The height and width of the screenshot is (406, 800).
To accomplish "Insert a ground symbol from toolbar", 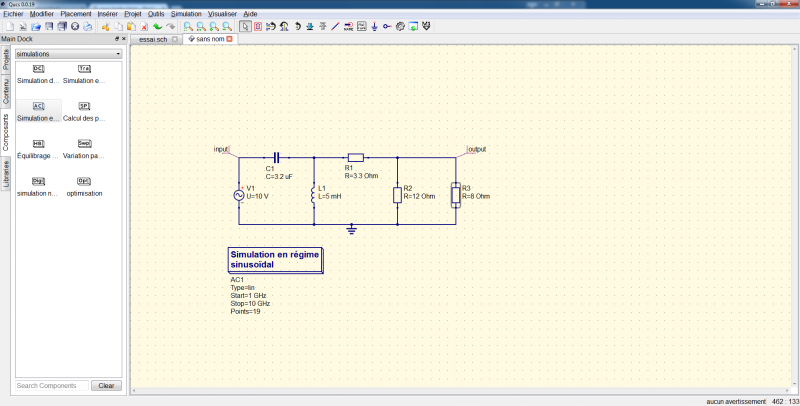I will (x=374, y=27).
